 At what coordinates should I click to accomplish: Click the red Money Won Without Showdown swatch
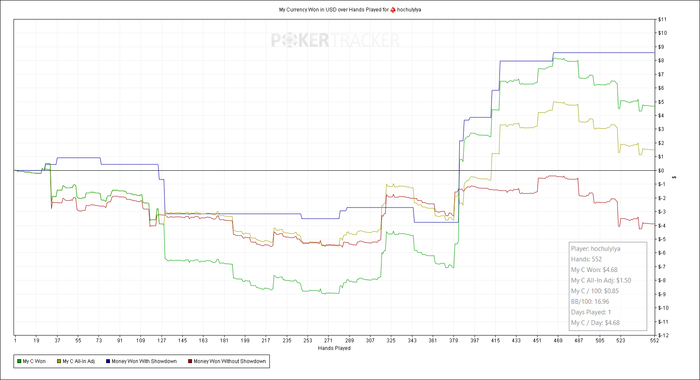190,361
